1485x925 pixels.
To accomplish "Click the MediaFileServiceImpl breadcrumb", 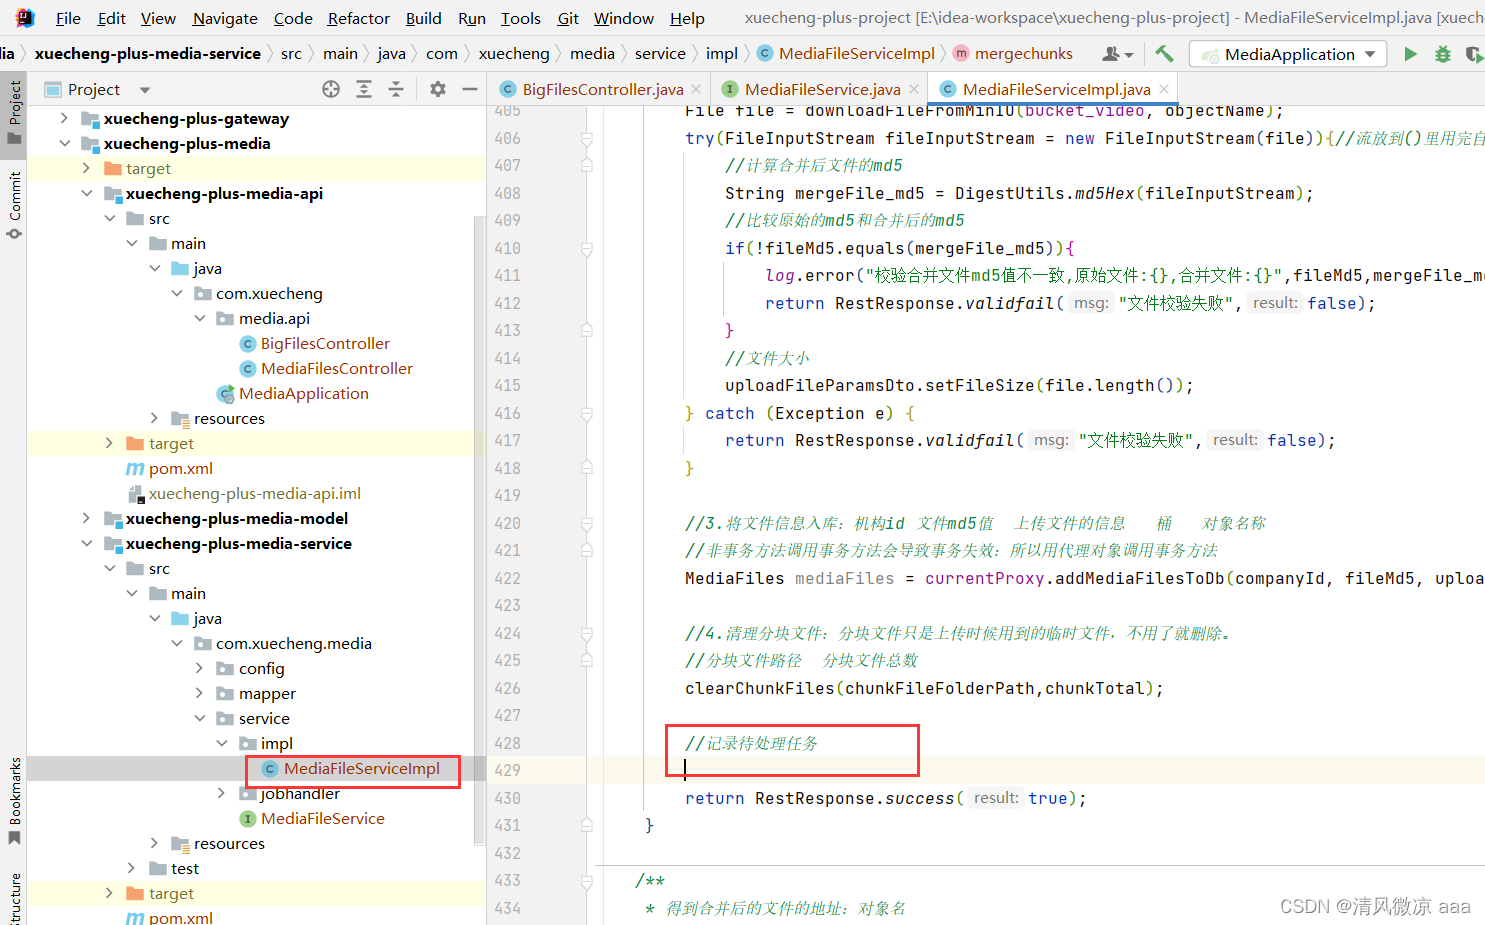I will 845,53.
